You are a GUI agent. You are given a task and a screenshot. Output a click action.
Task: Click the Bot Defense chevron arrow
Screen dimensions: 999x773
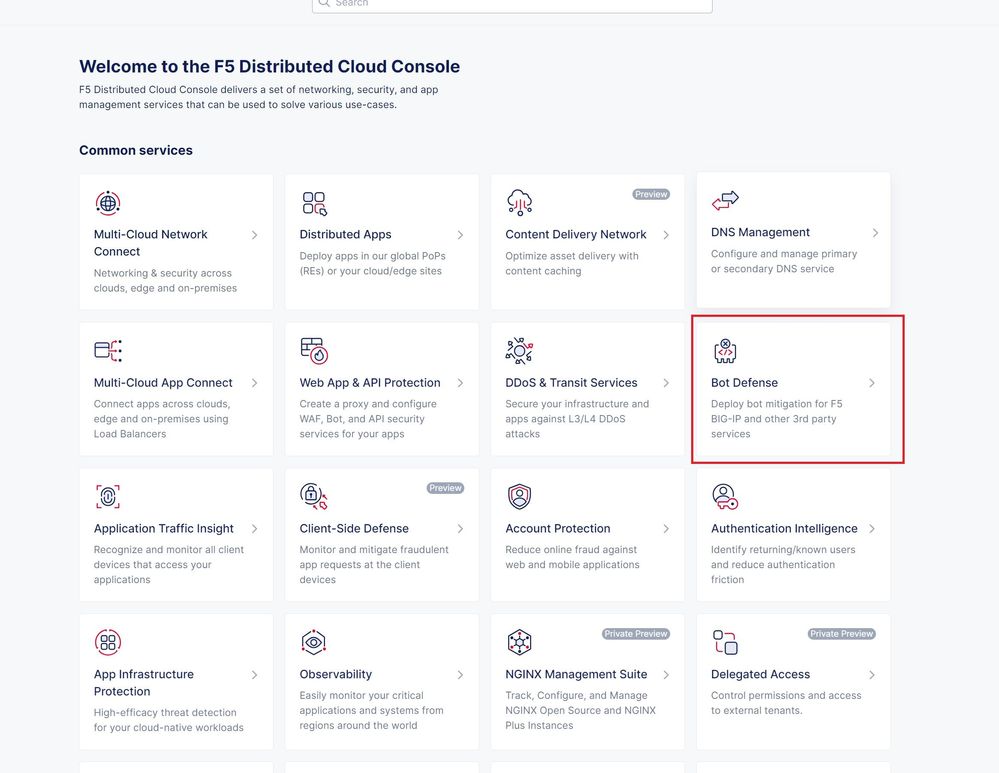(872, 383)
